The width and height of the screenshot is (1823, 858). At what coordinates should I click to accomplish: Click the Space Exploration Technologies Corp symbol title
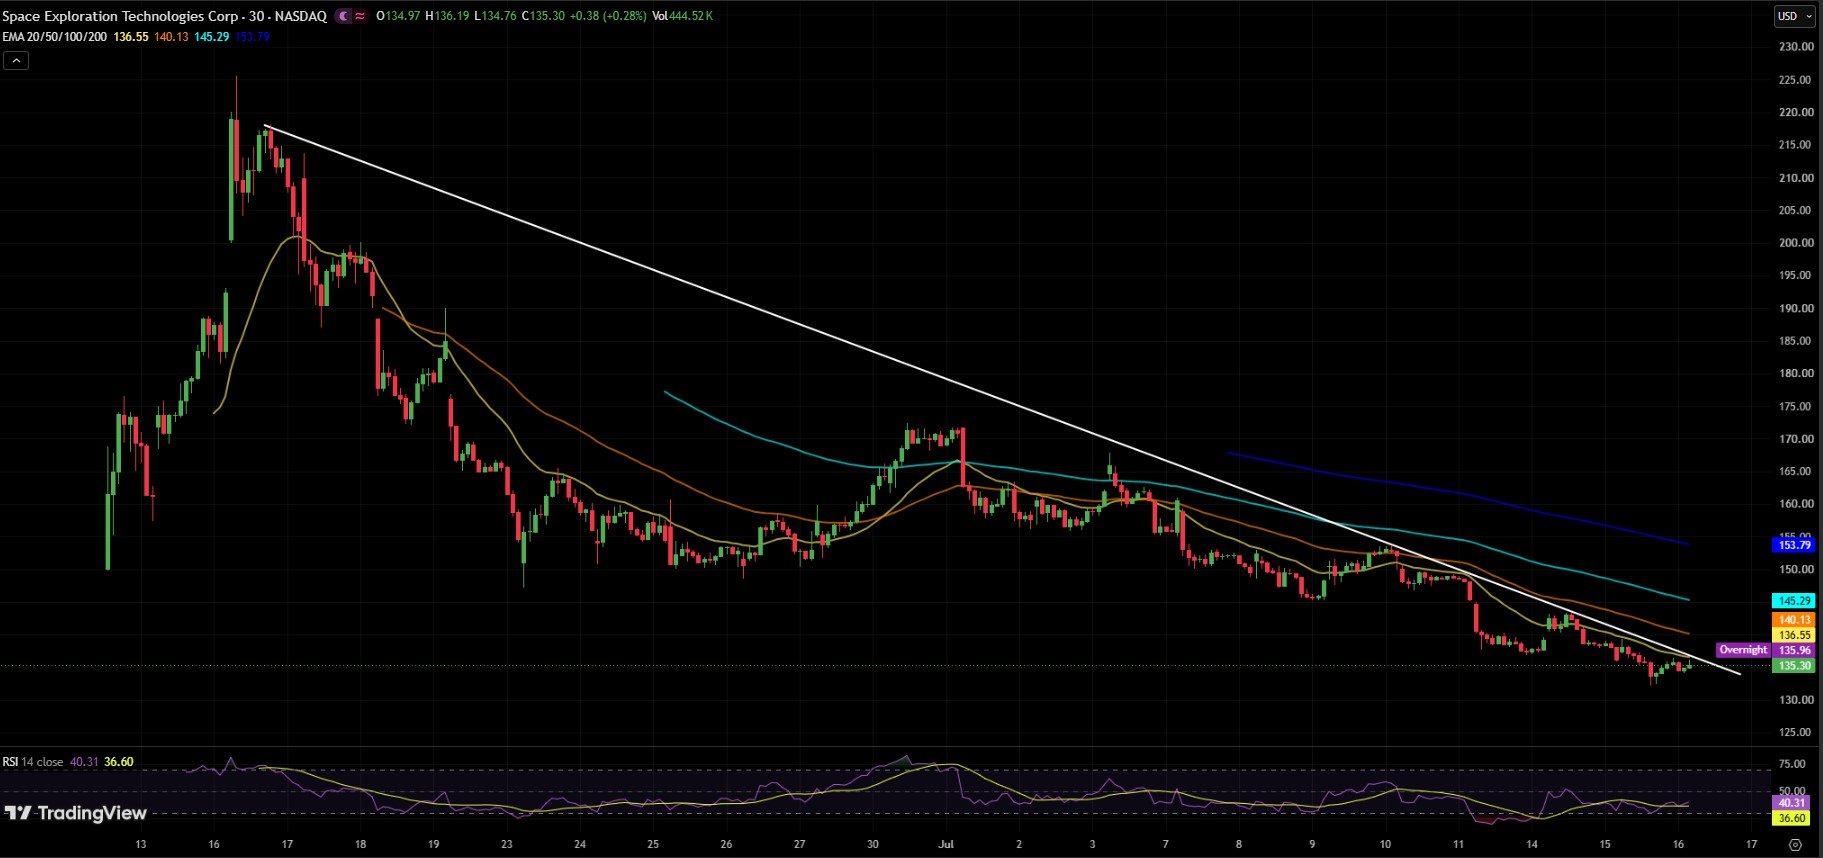tap(120, 16)
